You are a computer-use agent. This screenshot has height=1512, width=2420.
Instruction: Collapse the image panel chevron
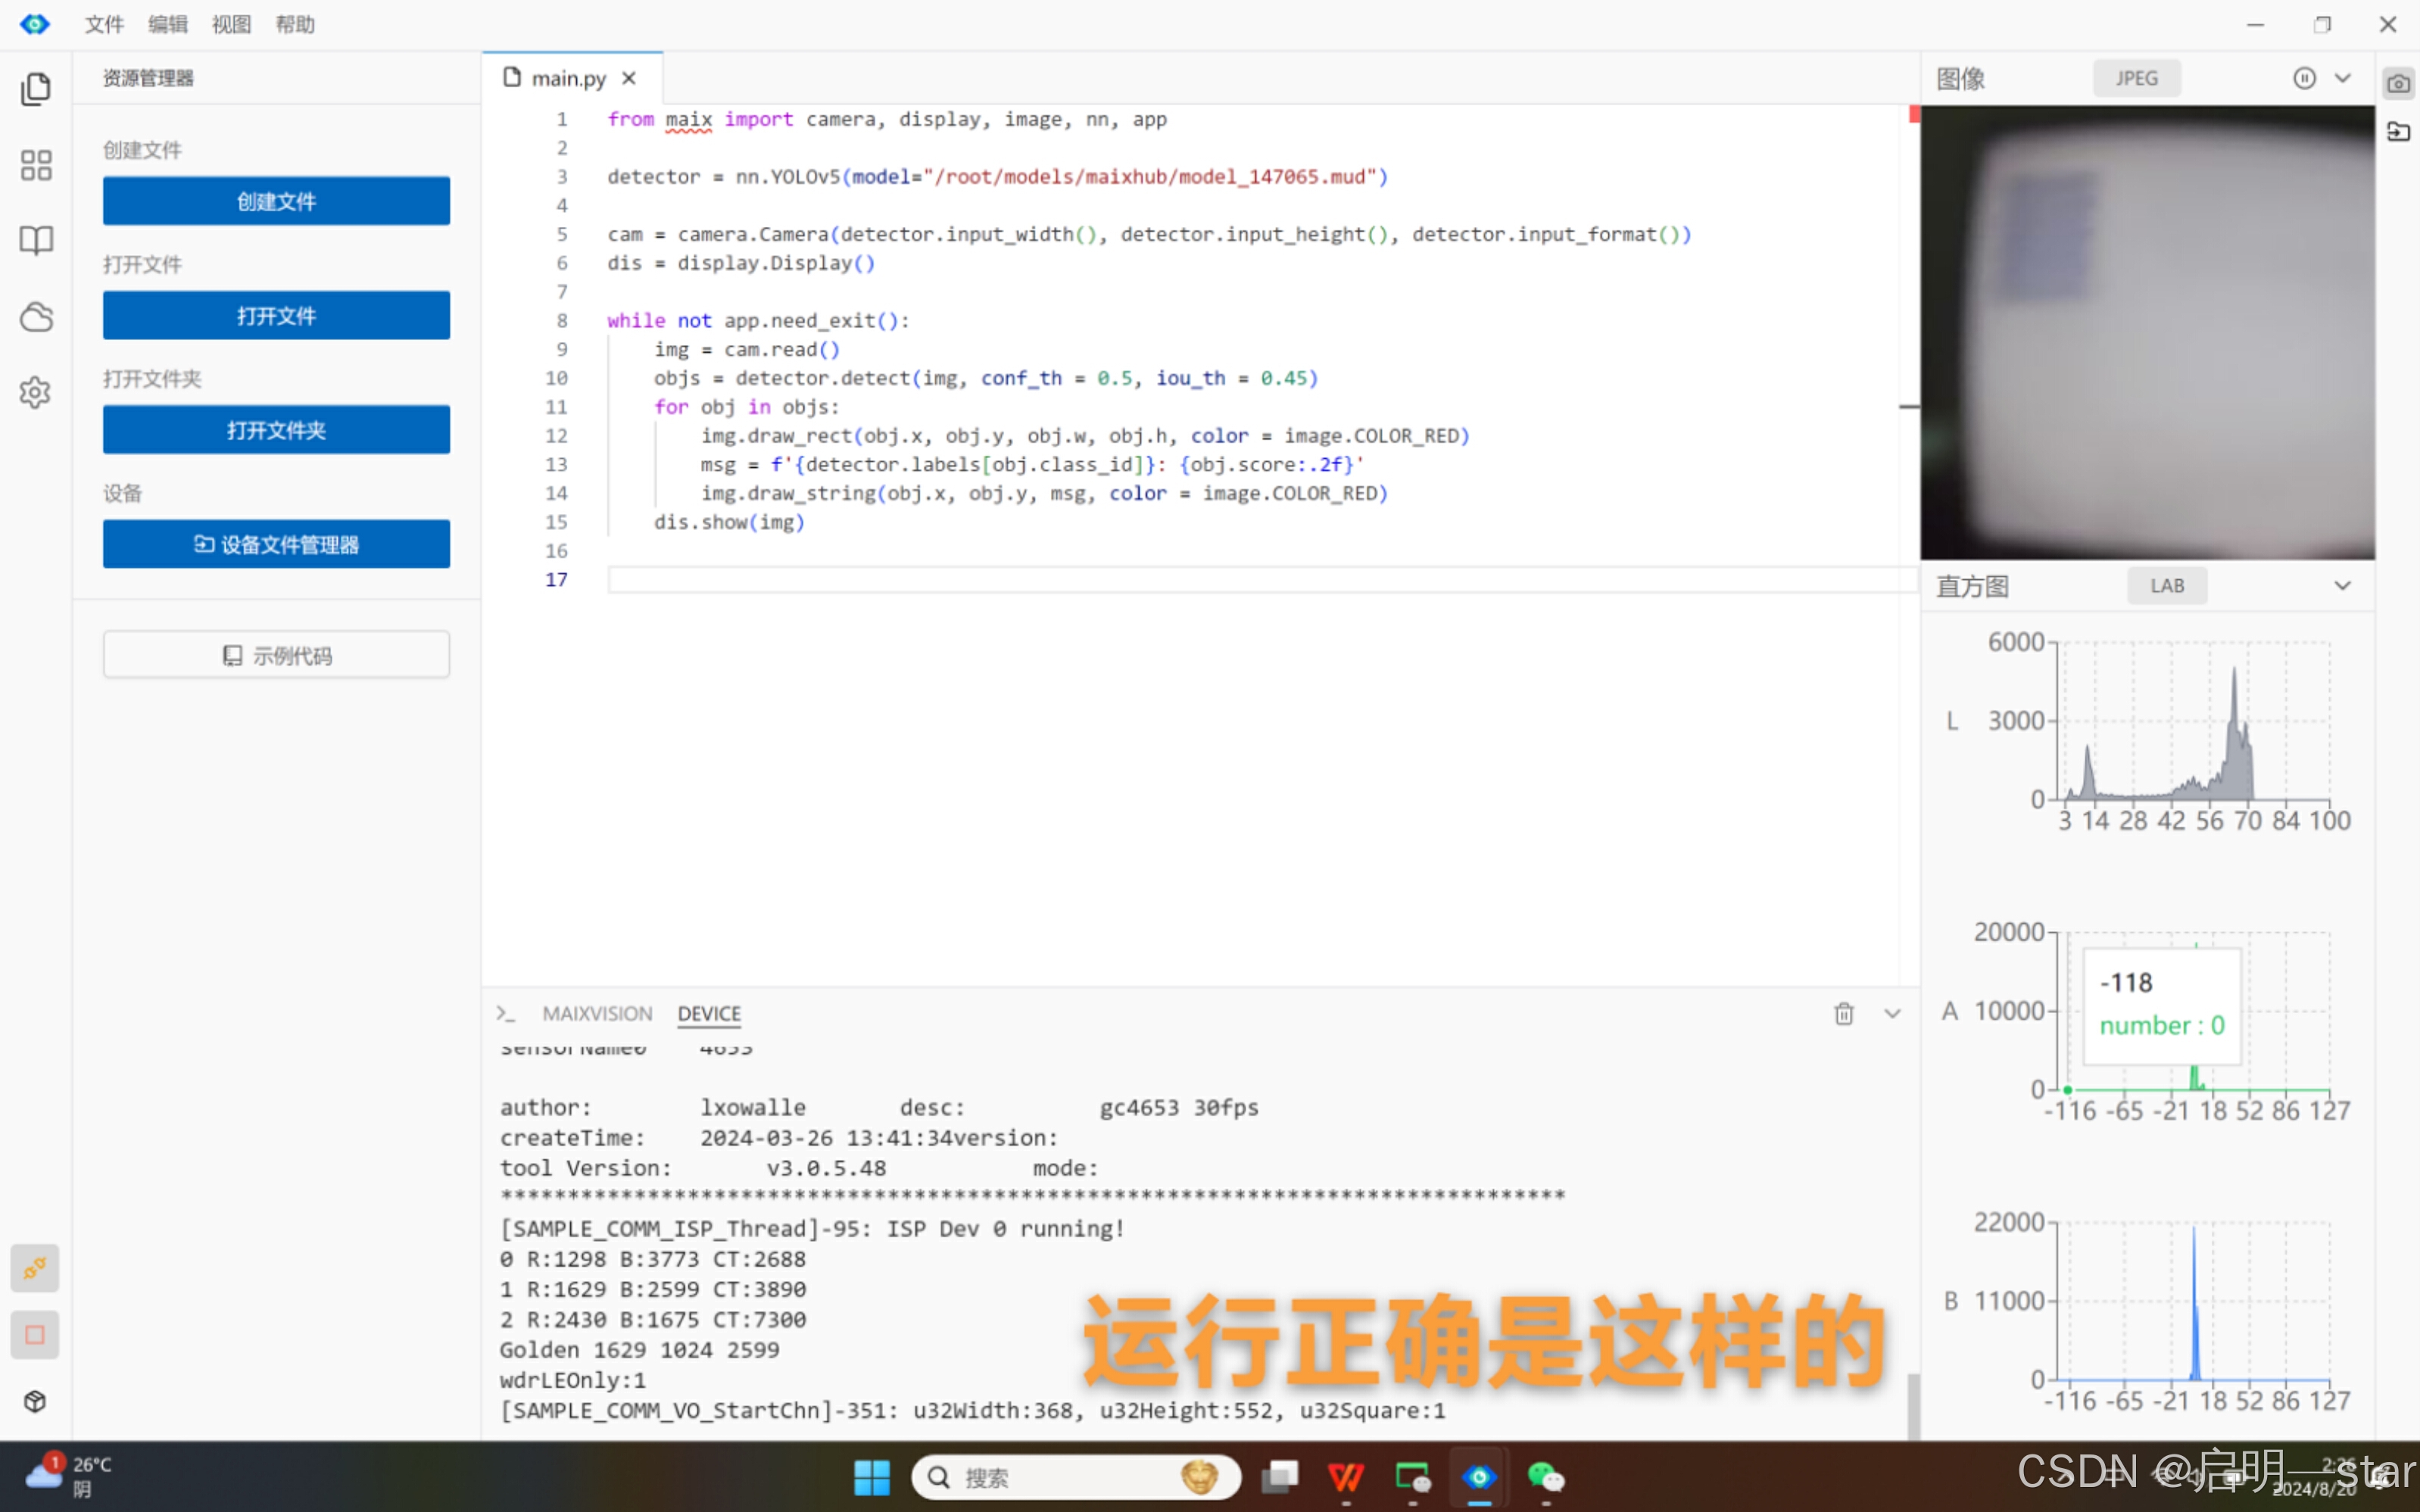point(2343,78)
